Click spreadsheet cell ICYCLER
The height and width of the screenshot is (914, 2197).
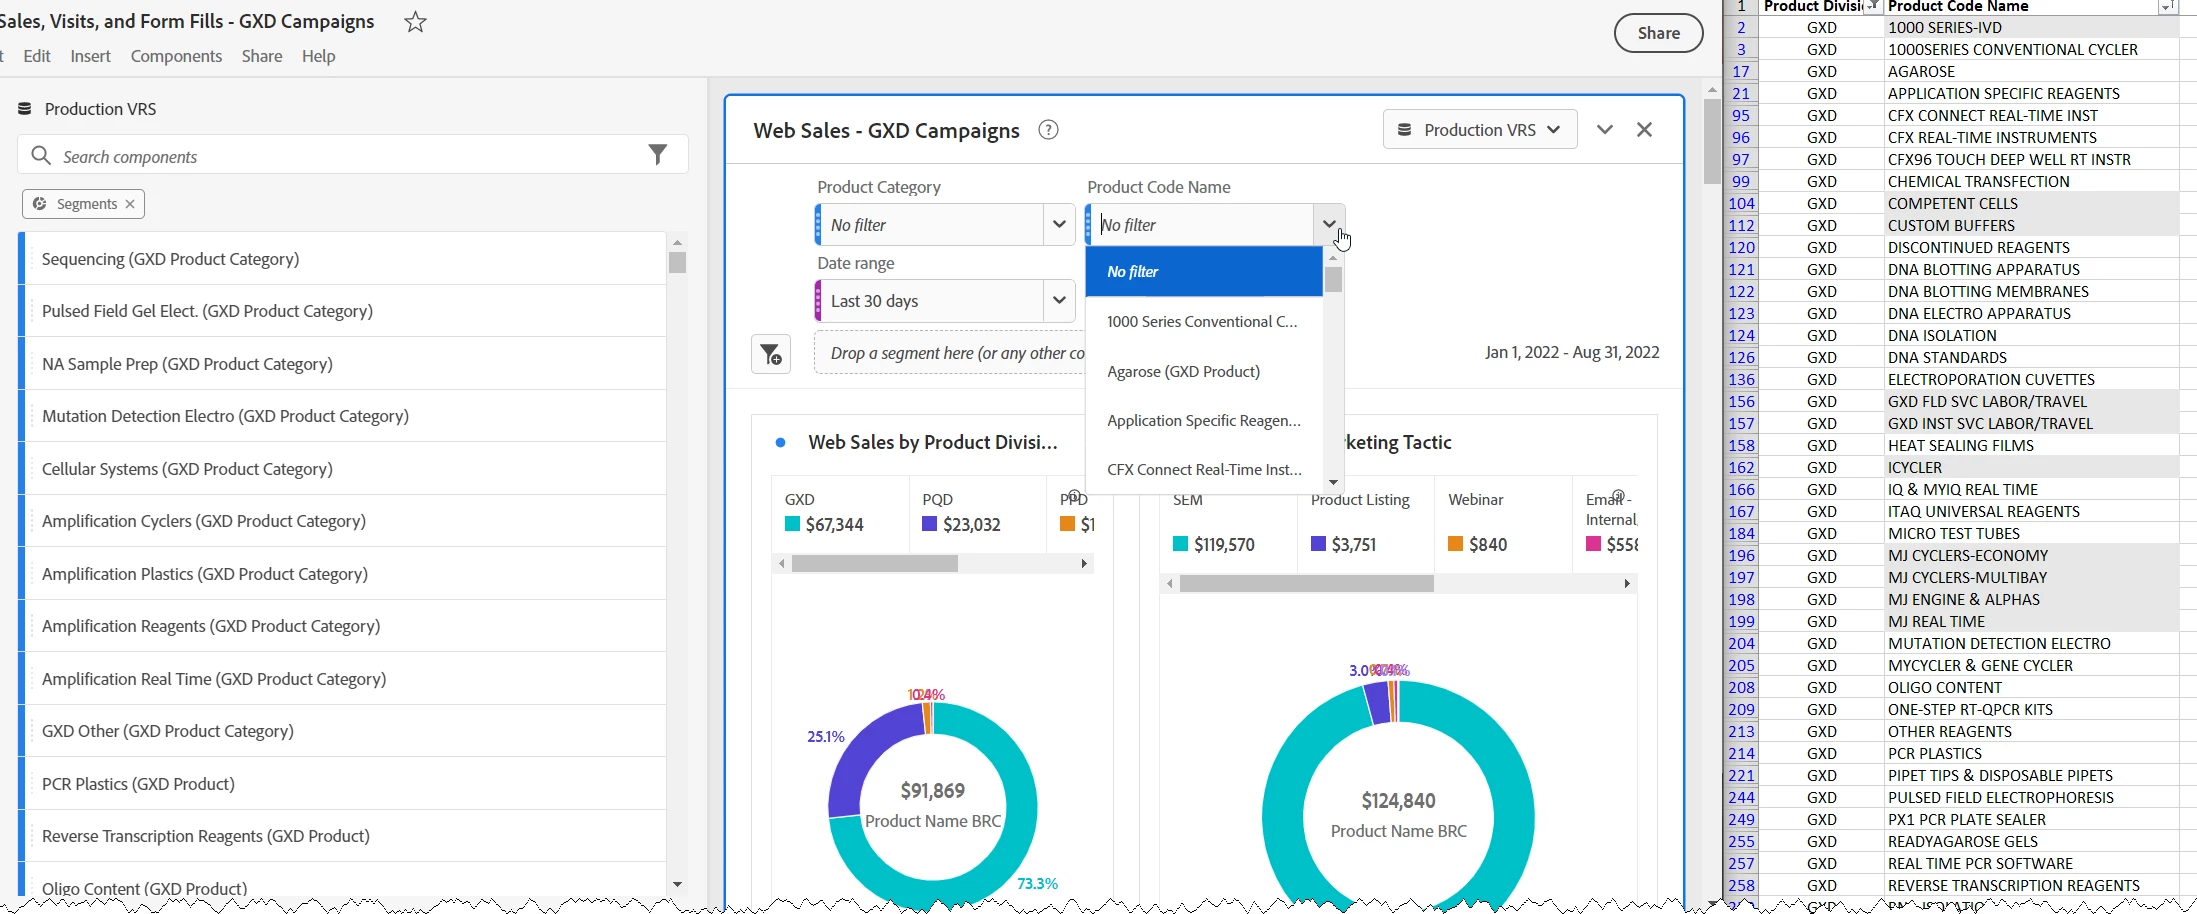(2030, 468)
